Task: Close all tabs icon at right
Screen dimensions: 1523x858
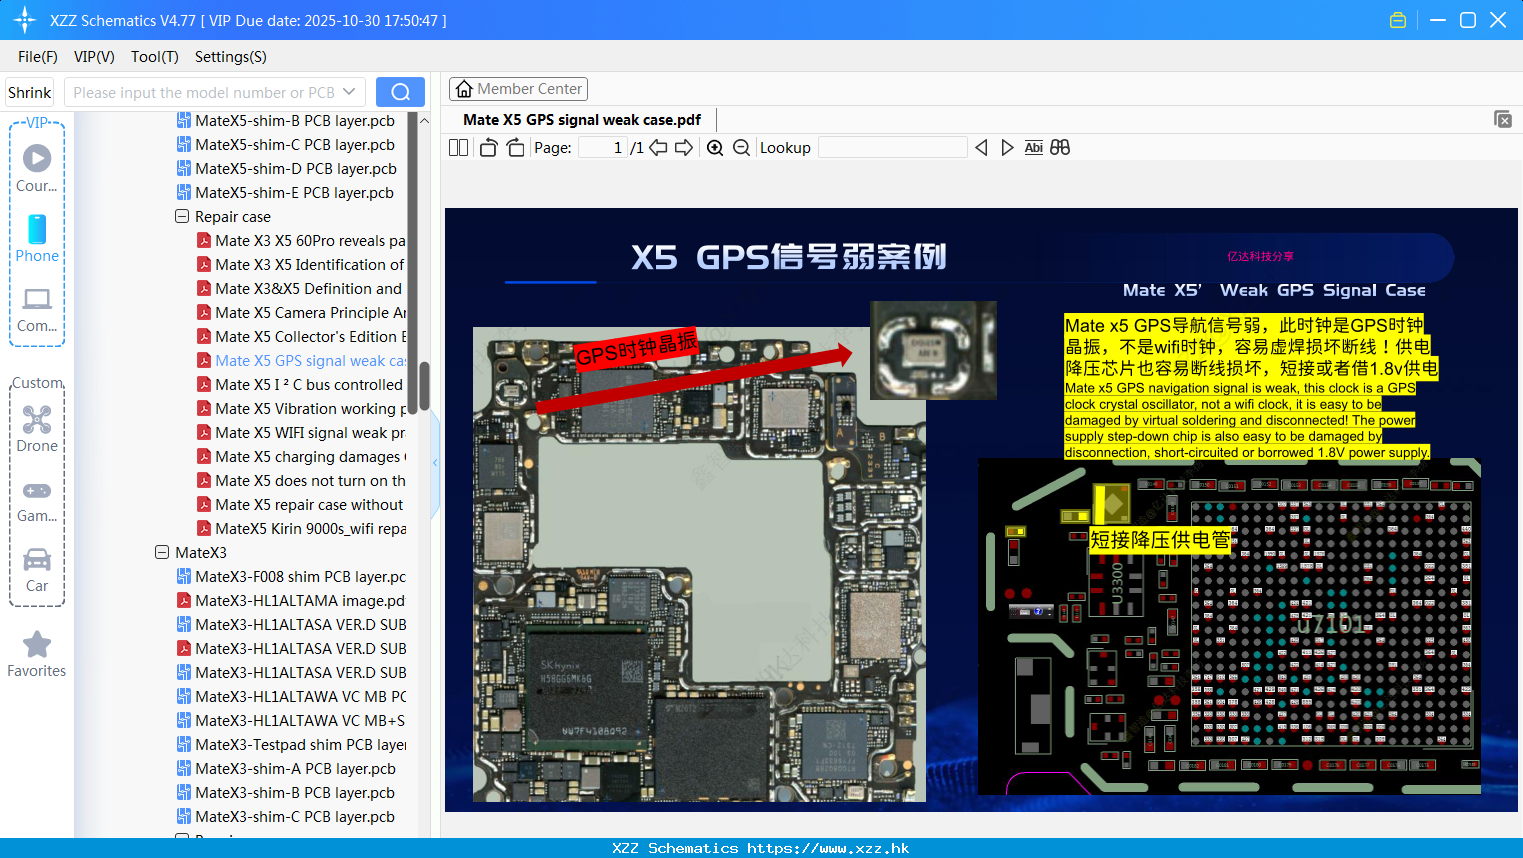Action: point(1502,119)
